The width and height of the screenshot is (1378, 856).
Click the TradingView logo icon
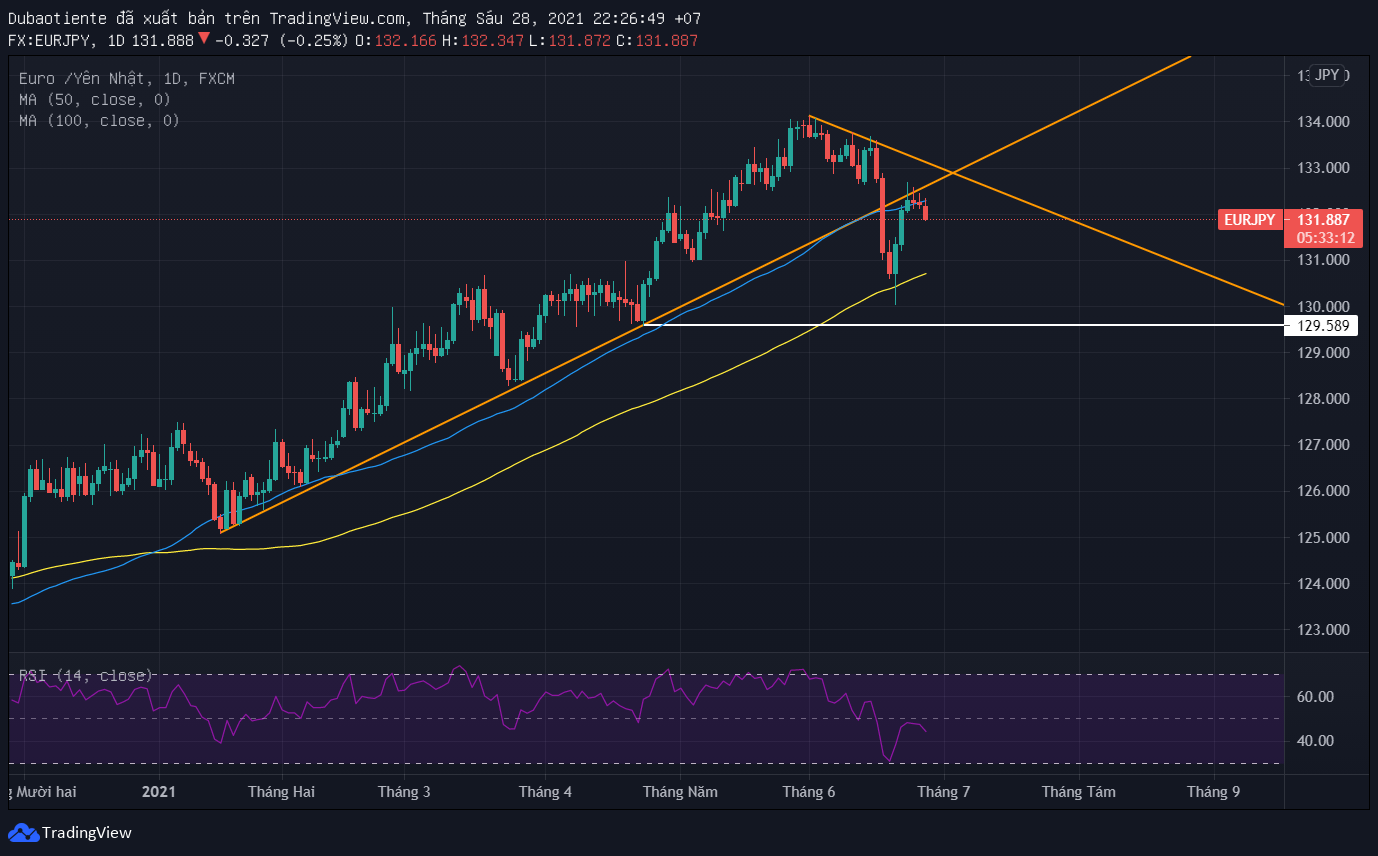(22, 832)
